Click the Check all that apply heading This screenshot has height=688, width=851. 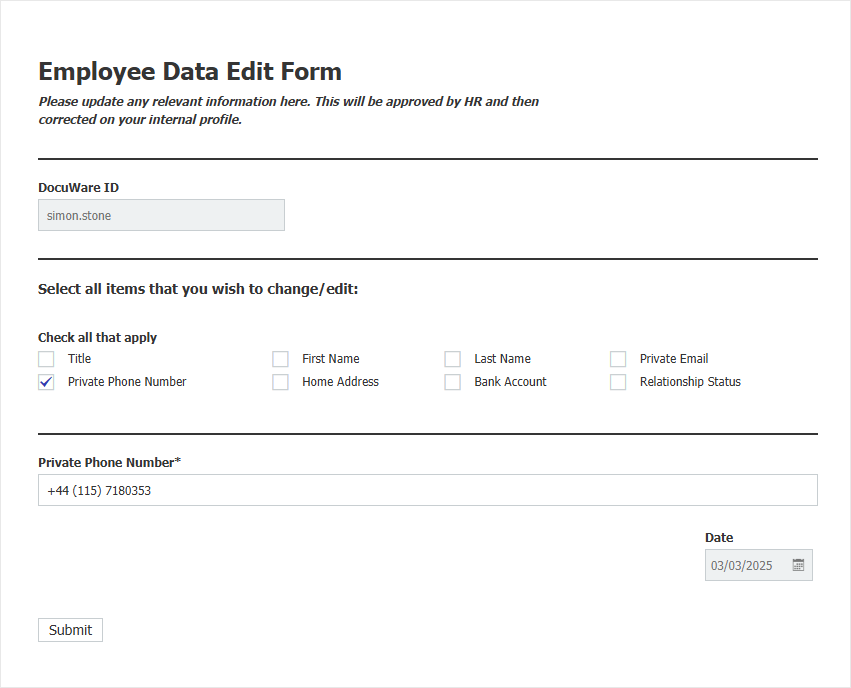pyautogui.click(x=97, y=337)
